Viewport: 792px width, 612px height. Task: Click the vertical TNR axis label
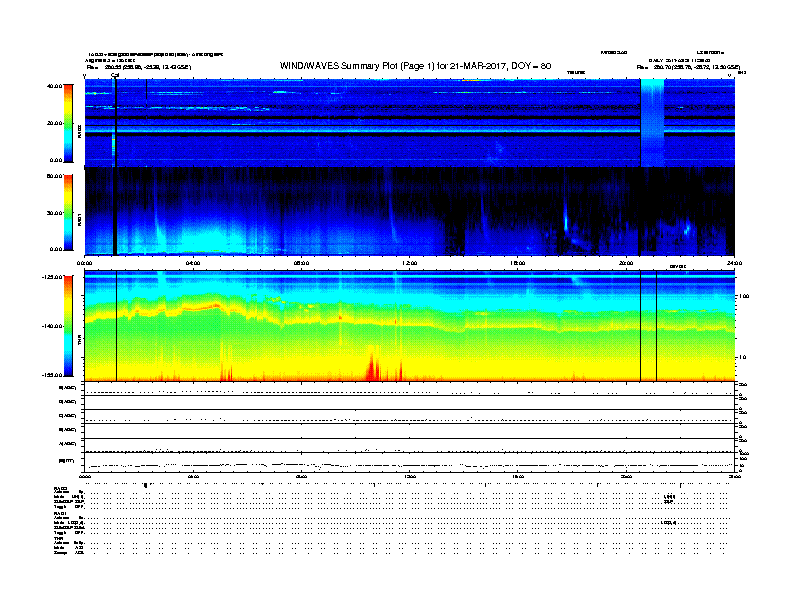point(80,342)
